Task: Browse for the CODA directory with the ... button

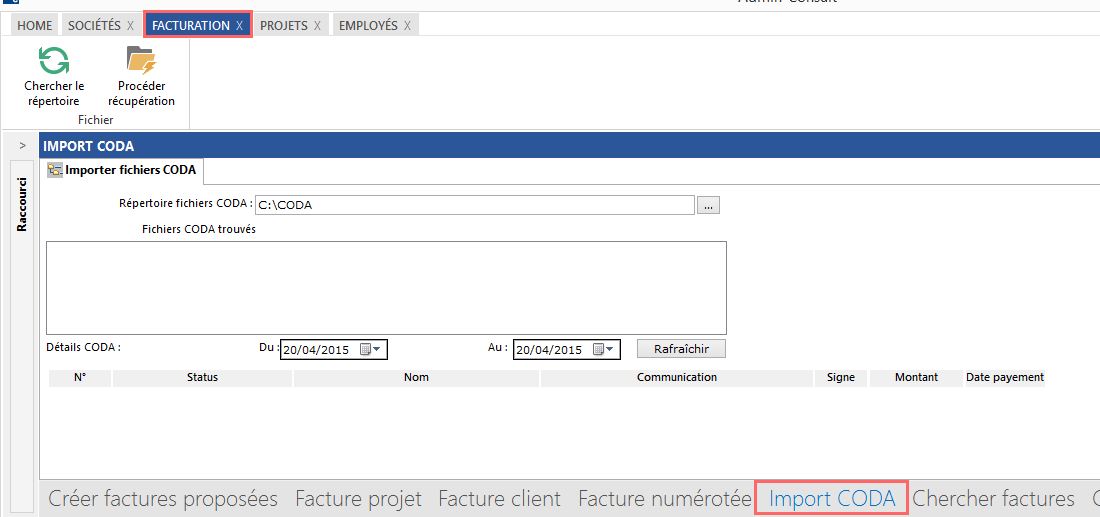Action: (x=709, y=205)
